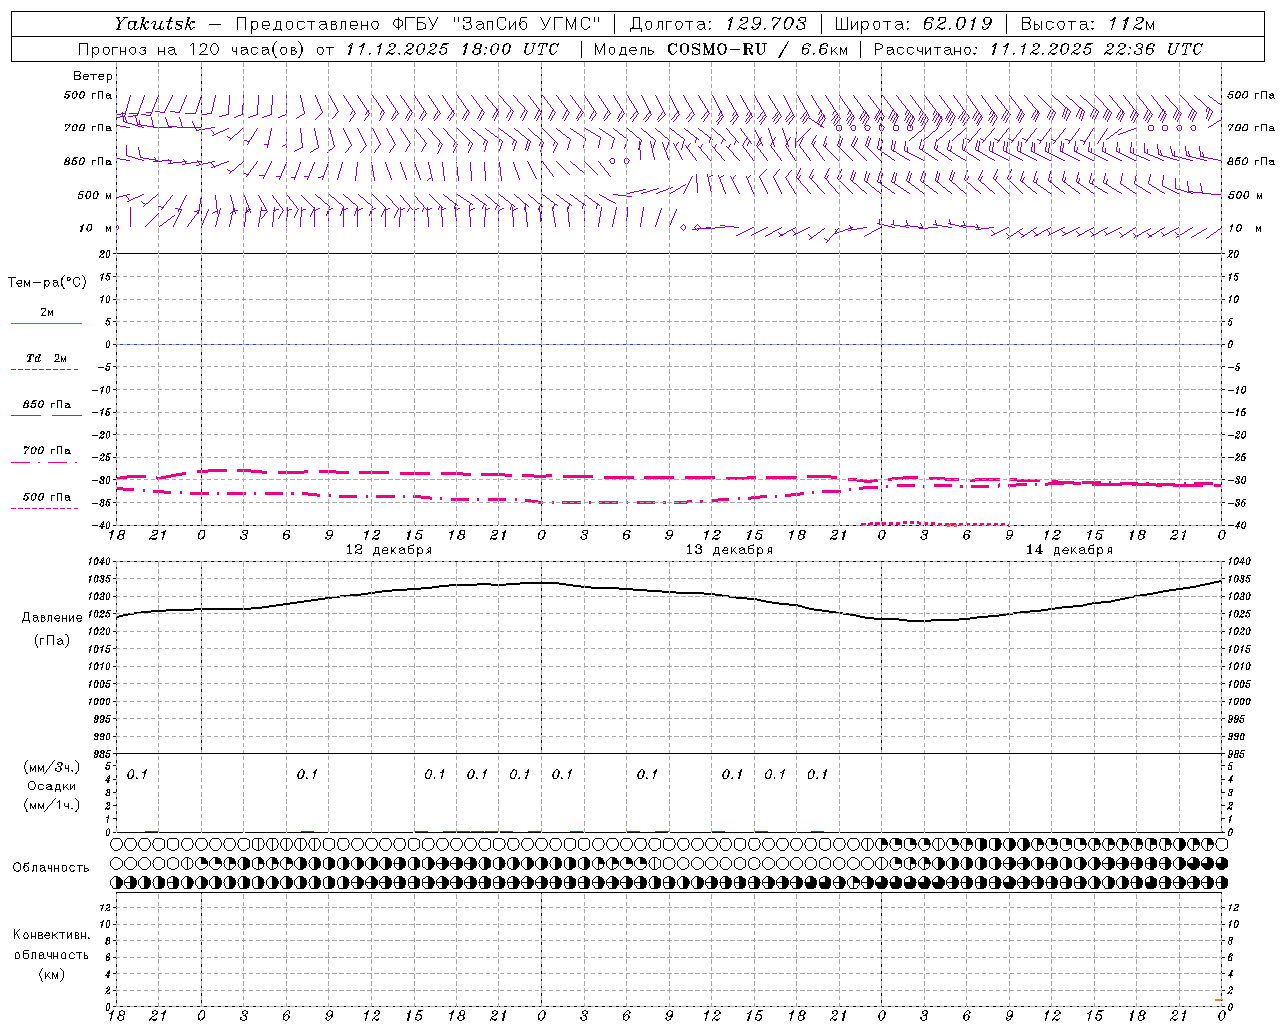The width and height of the screenshot is (1280, 1024).
Task: Click the 'Конвективн.' convective label
Action: [x=52, y=935]
